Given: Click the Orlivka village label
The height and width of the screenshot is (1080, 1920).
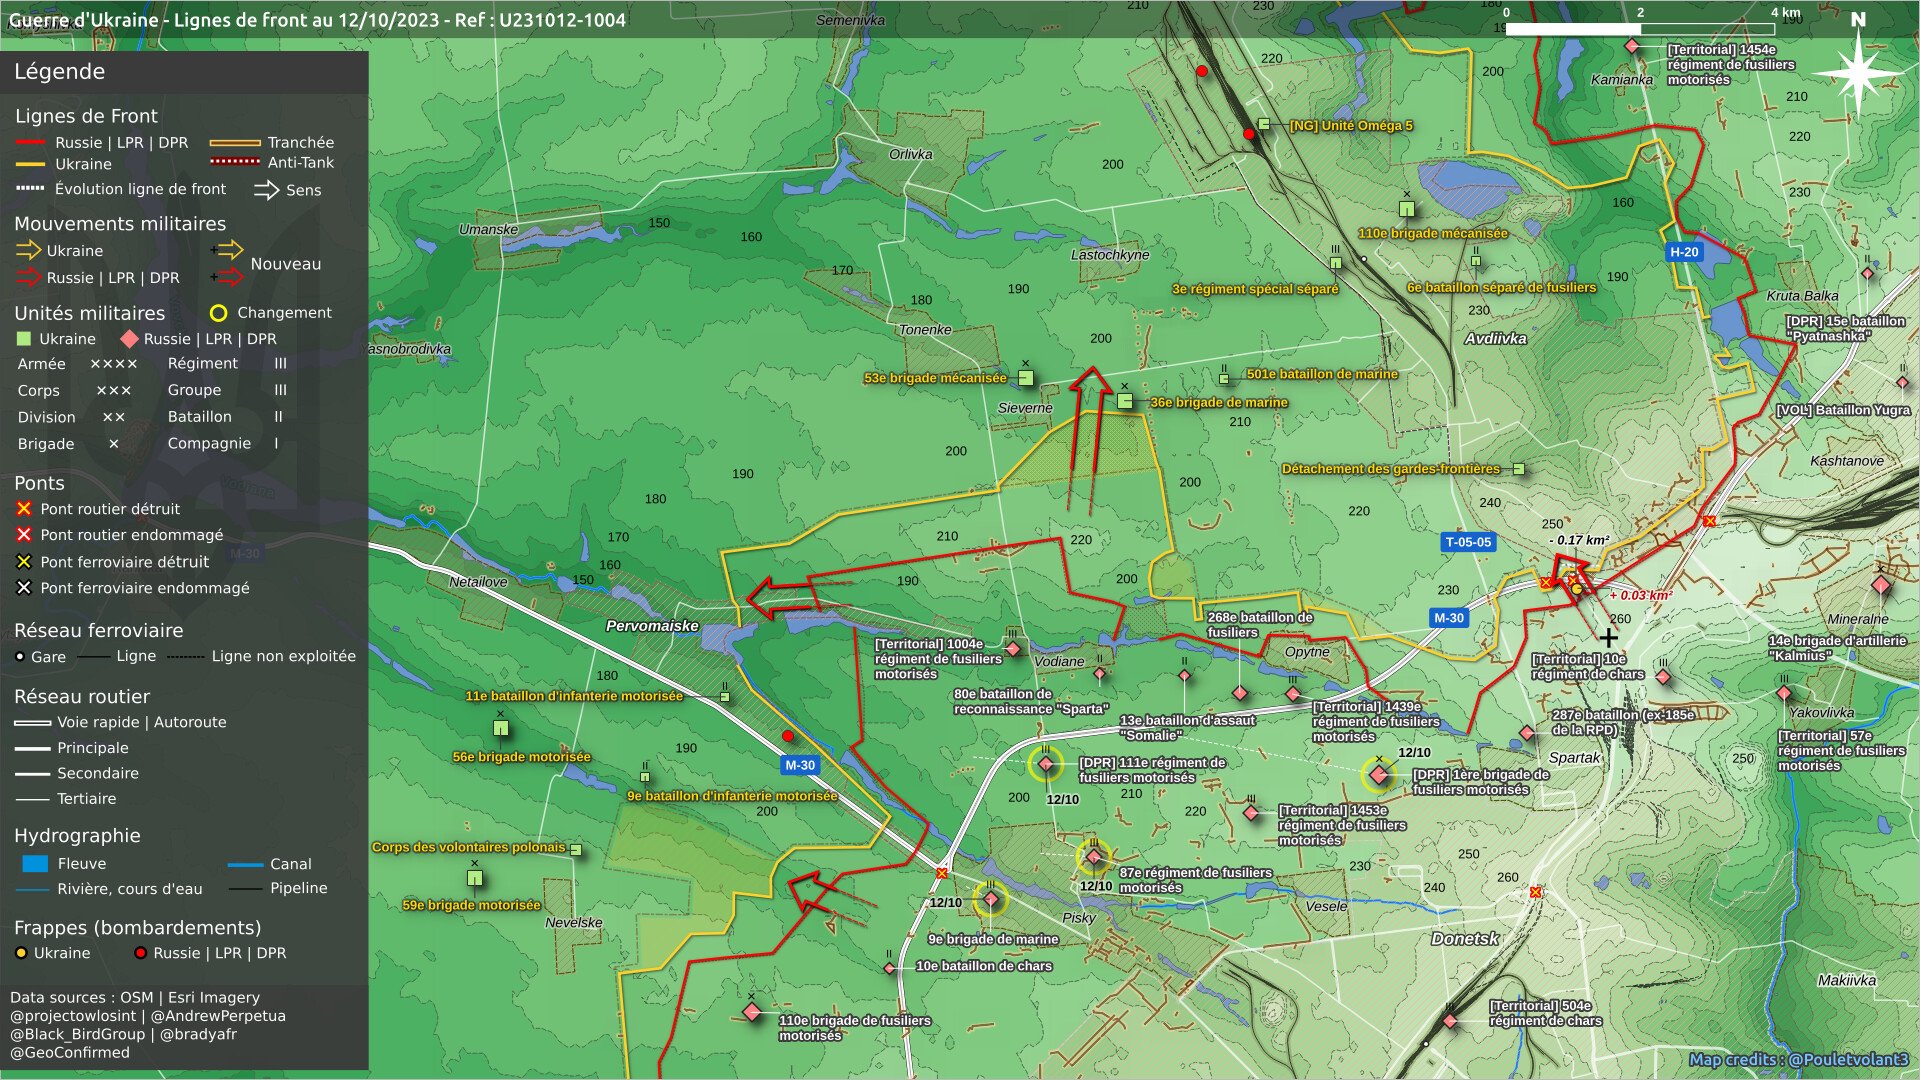Looking at the screenshot, I should 911,154.
